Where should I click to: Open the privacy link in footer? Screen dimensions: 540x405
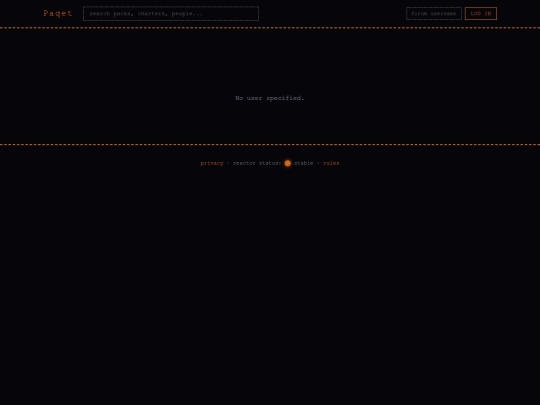click(x=212, y=163)
